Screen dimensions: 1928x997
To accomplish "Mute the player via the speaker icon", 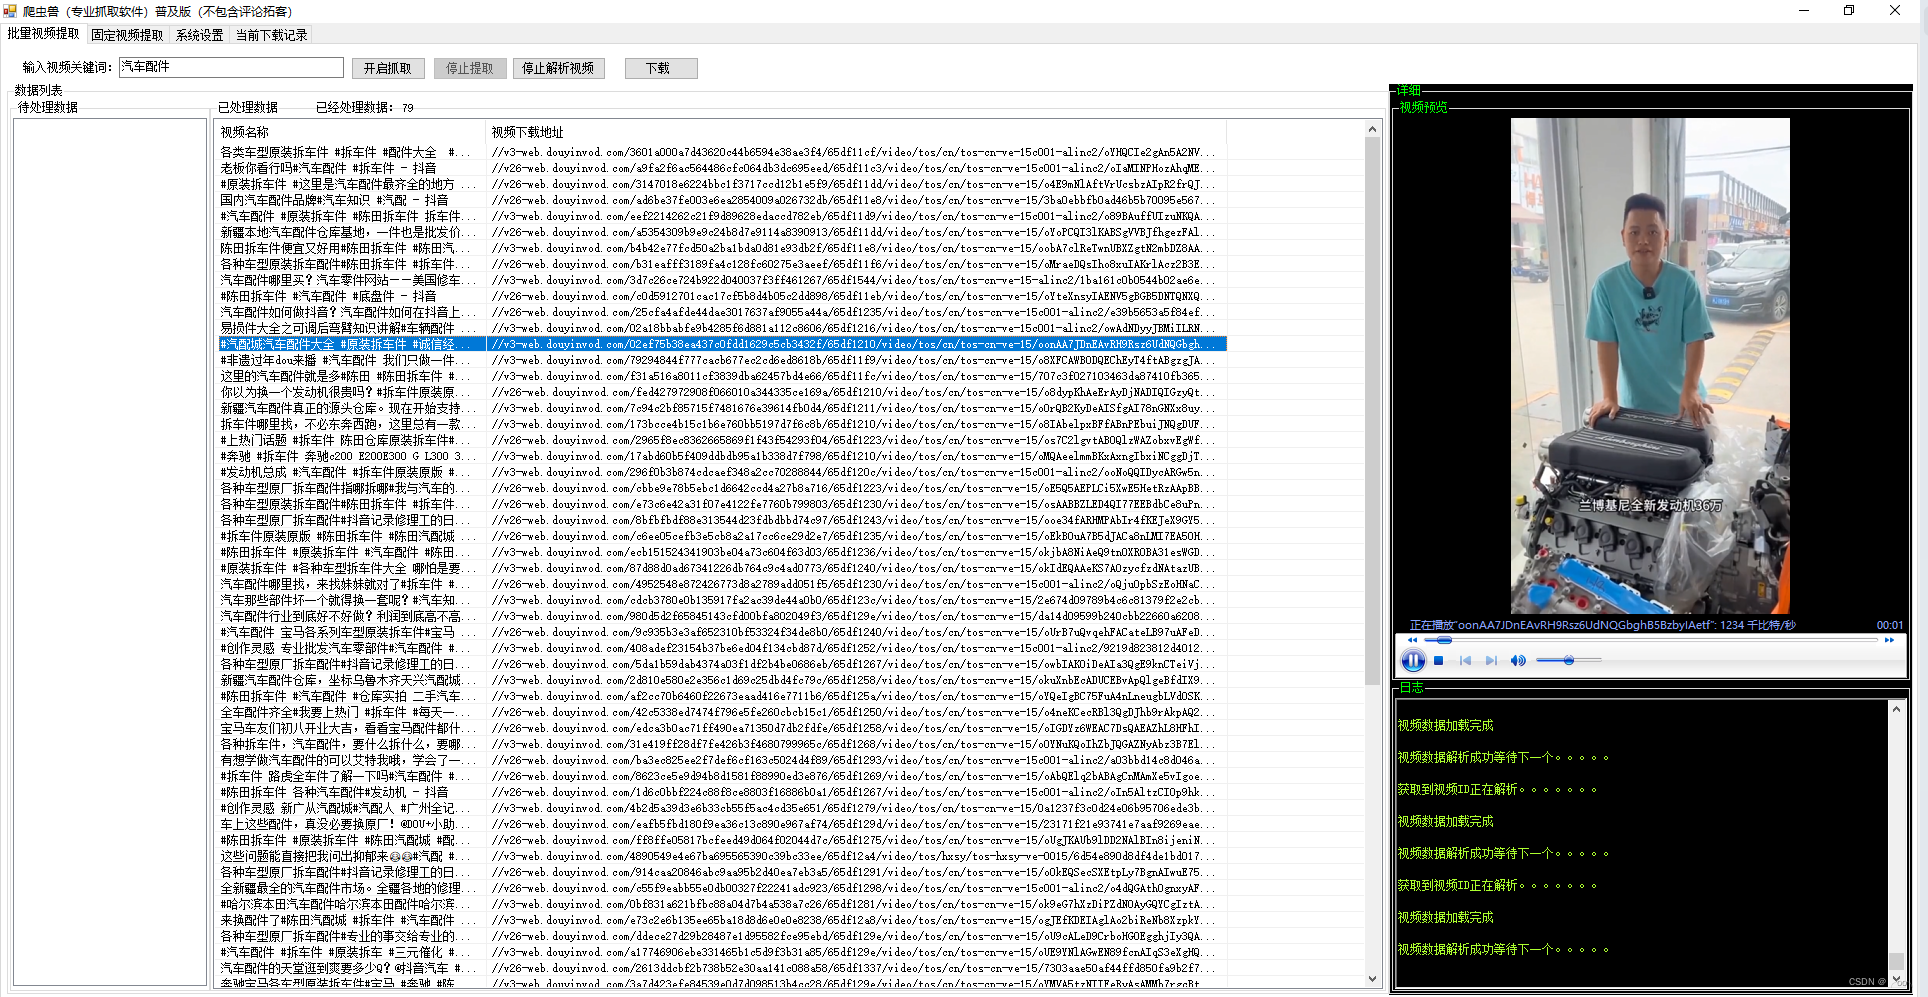I will [x=1518, y=660].
